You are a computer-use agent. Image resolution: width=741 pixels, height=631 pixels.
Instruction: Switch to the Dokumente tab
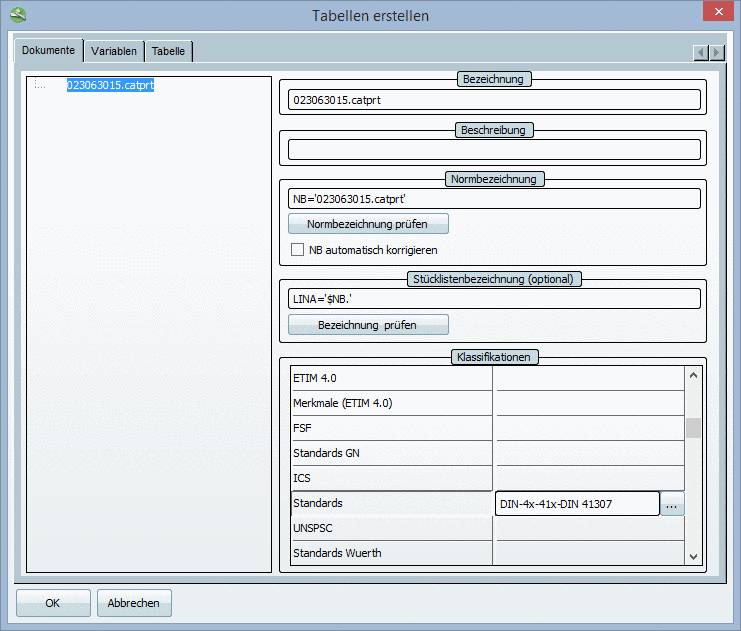pos(48,51)
